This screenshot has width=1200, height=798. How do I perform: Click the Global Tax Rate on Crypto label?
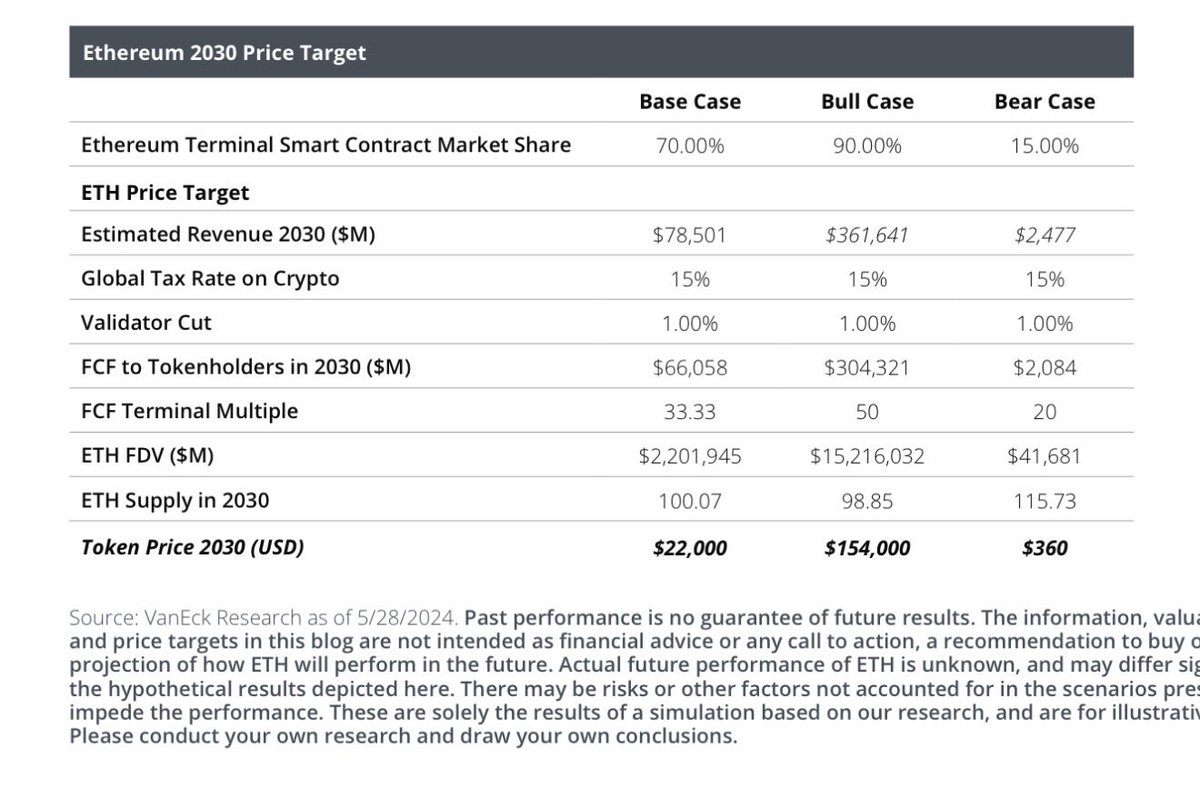pos(210,279)
